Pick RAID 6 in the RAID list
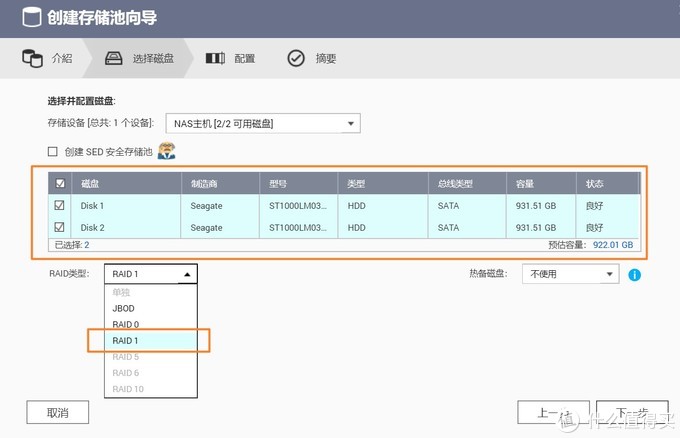Screen dimensions: 680x438 151,373
